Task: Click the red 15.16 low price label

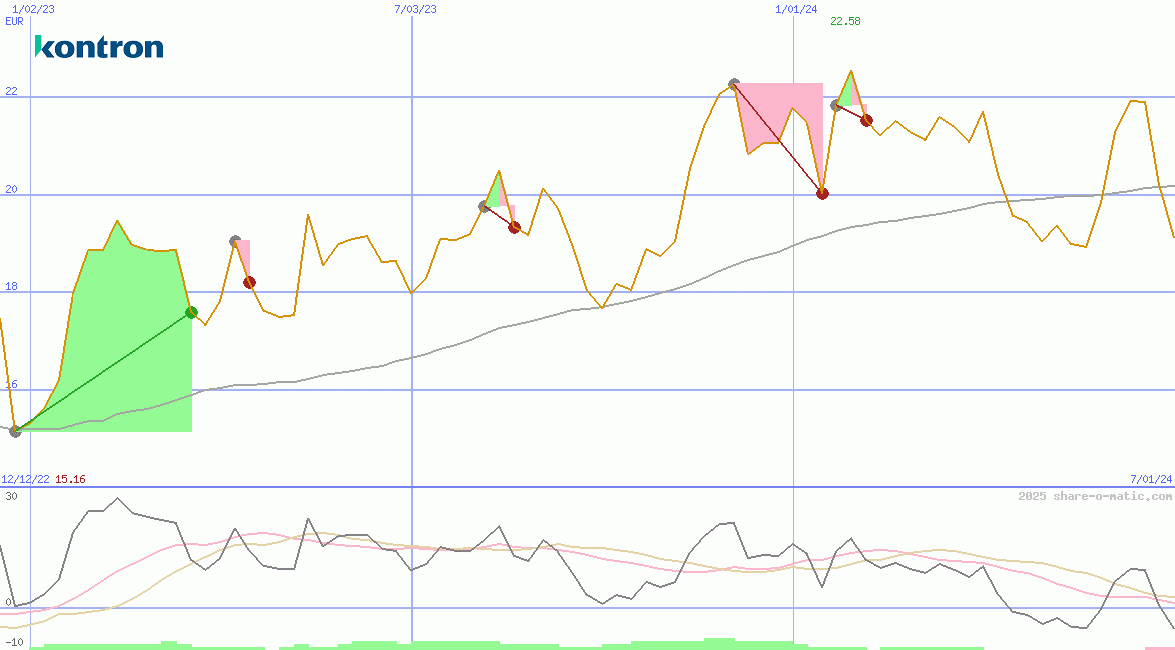Action: coord(70,479)
